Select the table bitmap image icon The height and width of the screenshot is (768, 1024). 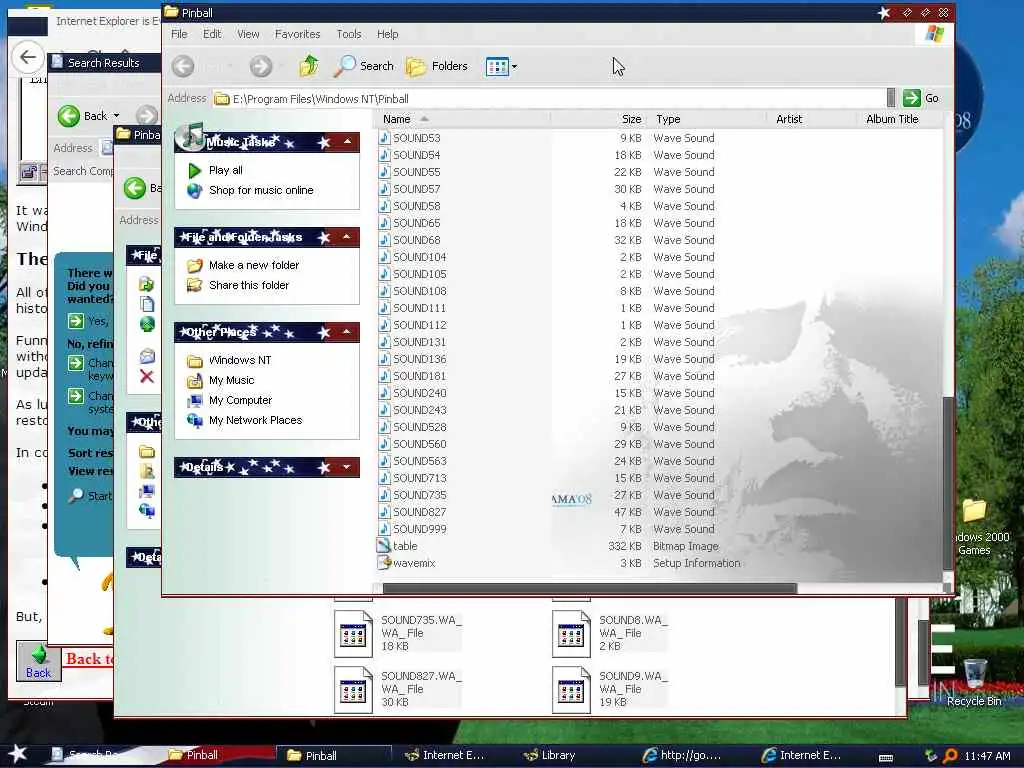[384, 545]
